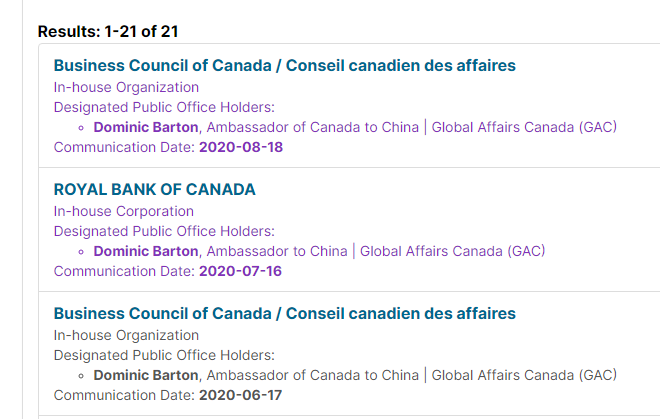The width and height of the screenshot is (660, 419).
Task: Click "Designated Public Office Holders:" in the first result
Action: 164,107
